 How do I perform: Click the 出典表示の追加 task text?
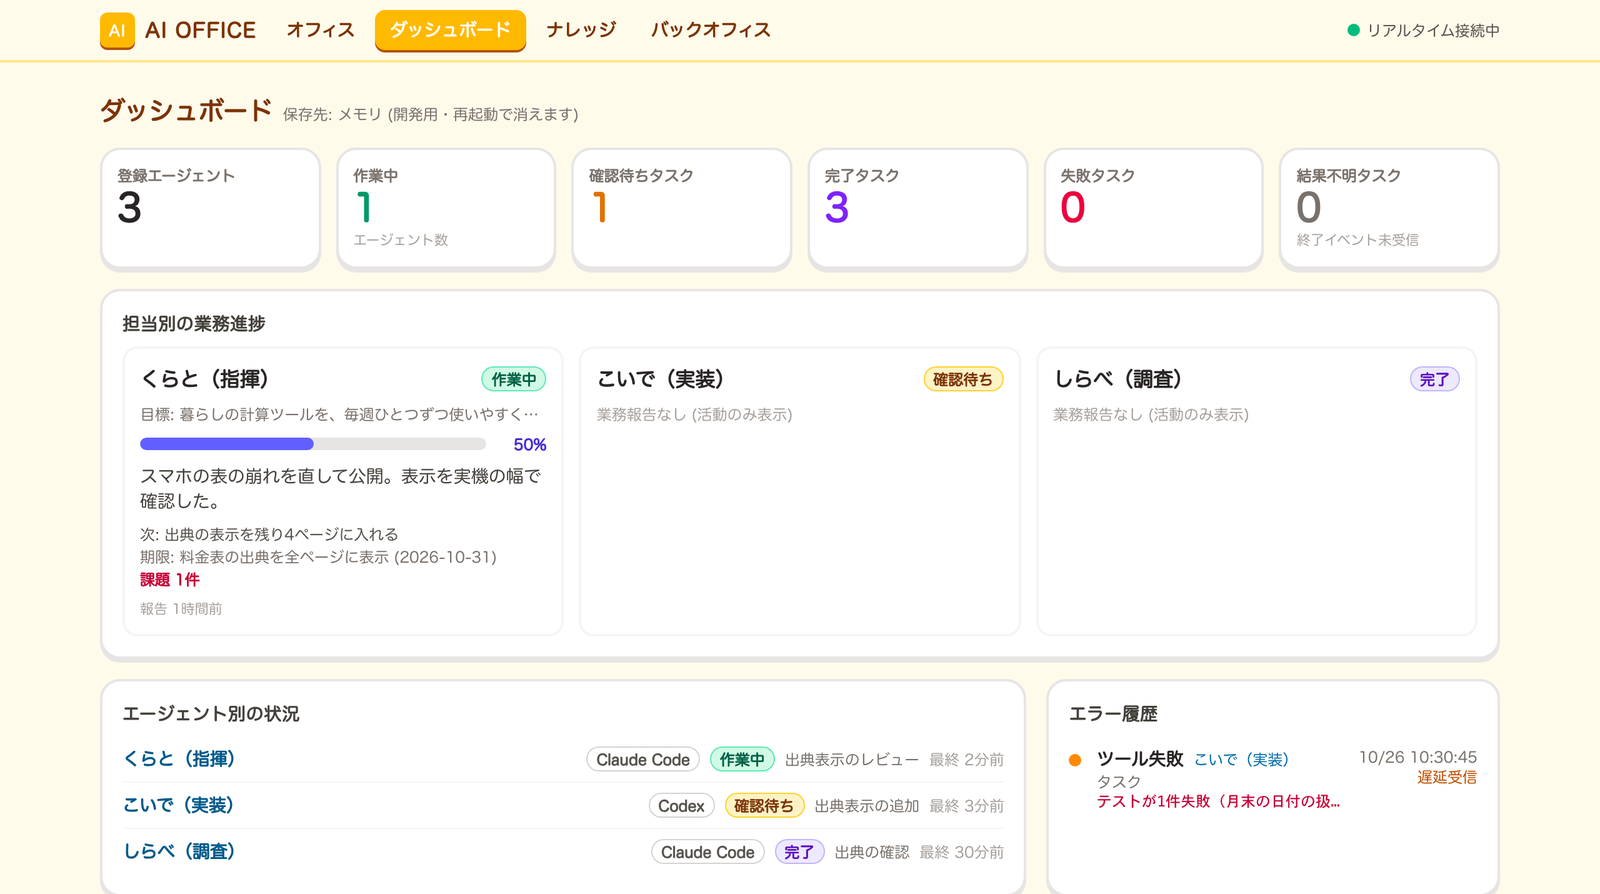coord(867,806)
